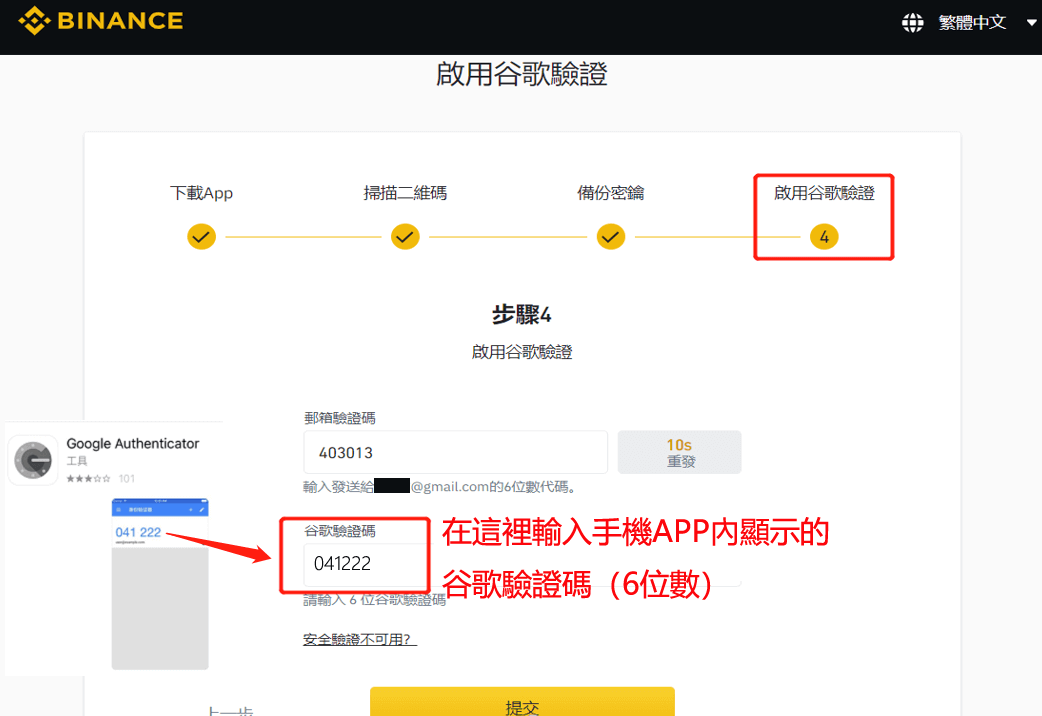Image resolution: width=1042 pixels, height=716 pixels.
Task: Click the 重發 resend code button
Action: pyautogui.click(x=679, y=451)
